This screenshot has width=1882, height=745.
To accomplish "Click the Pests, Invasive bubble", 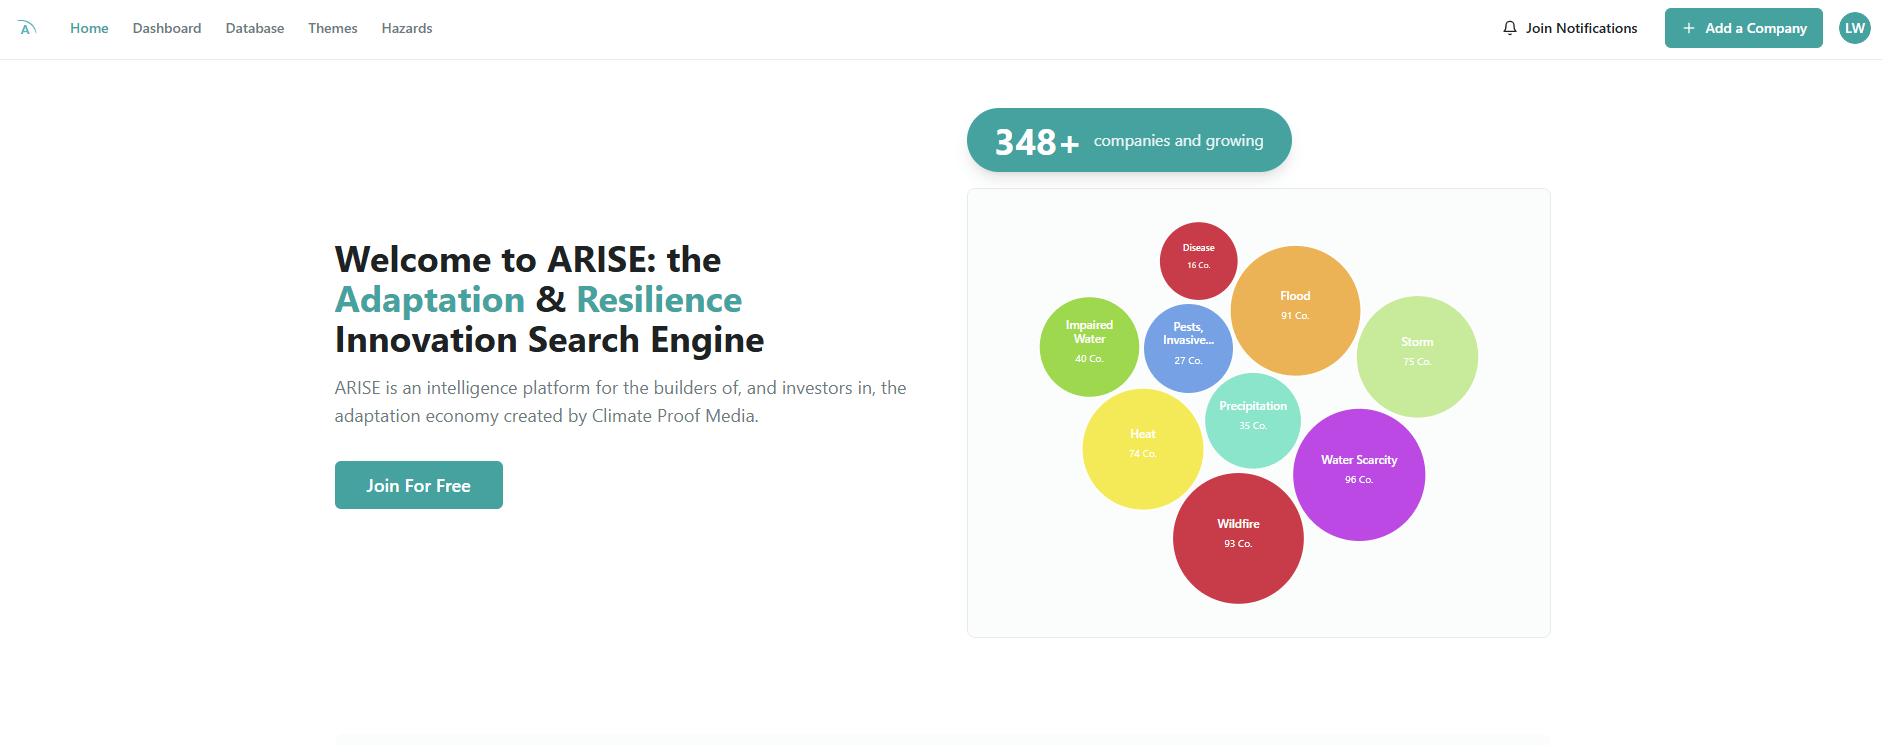I will (1188, 349).
